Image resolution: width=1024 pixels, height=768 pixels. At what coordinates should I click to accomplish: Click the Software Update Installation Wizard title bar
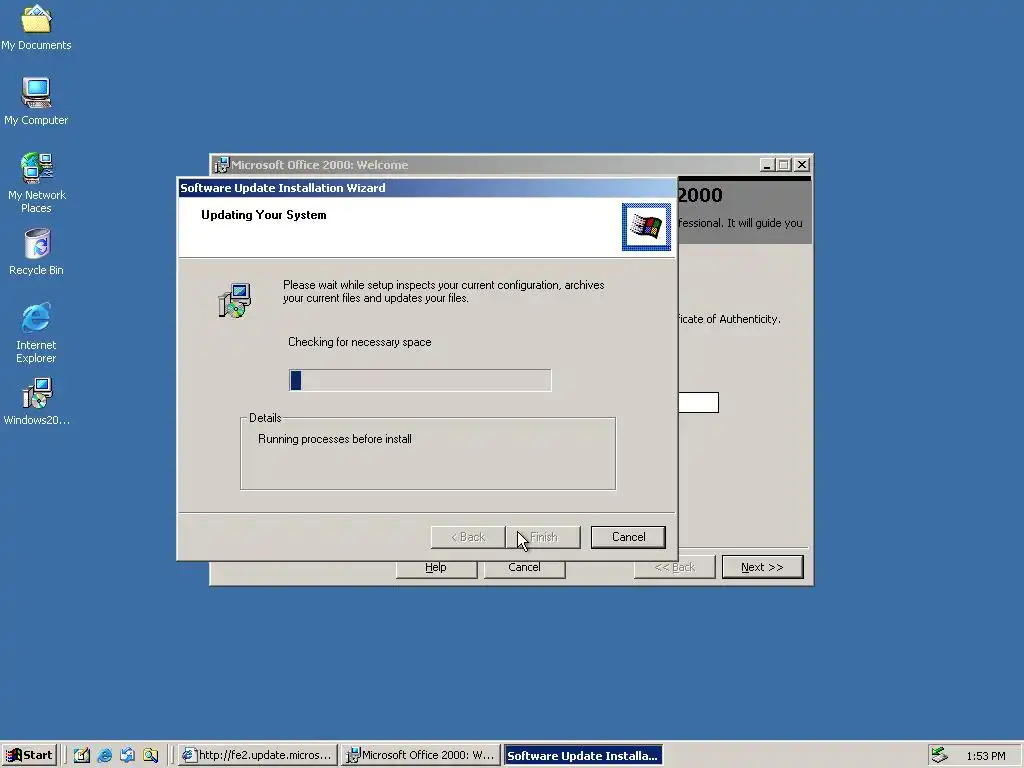click(x=427, y=188)
